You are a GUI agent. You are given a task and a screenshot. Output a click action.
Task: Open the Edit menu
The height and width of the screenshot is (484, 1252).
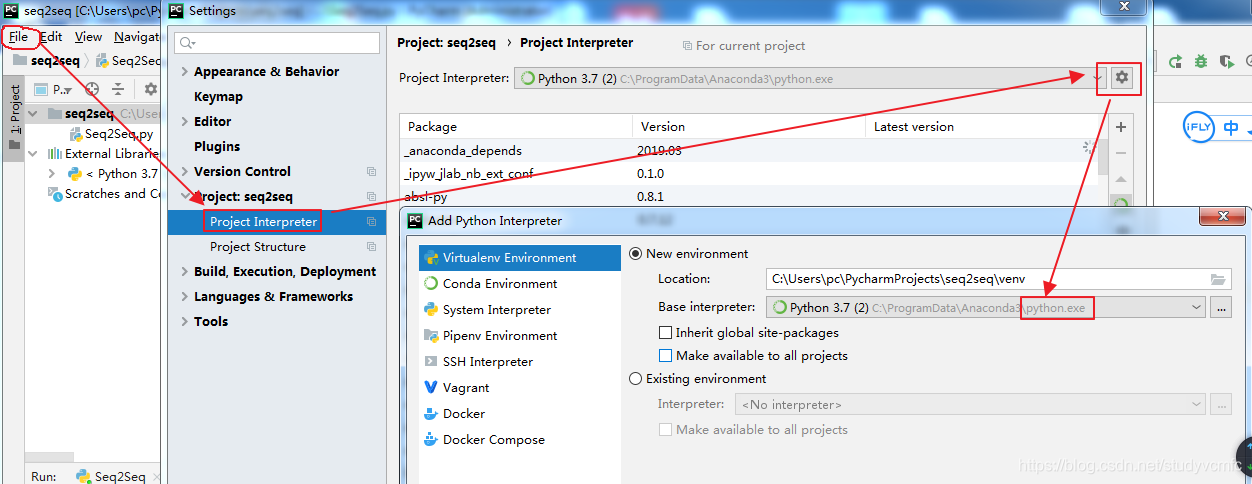pyautogui.click(x=51, y=36)
